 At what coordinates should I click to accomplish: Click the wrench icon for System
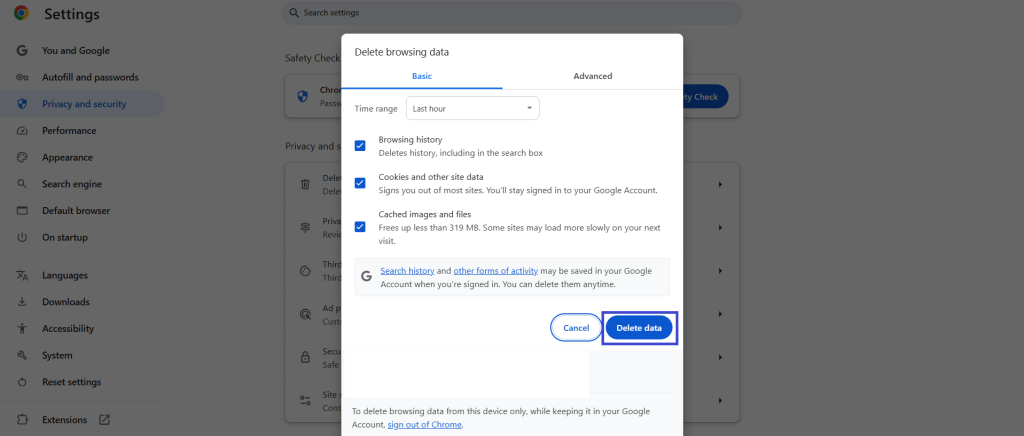(x=22, y=356)
